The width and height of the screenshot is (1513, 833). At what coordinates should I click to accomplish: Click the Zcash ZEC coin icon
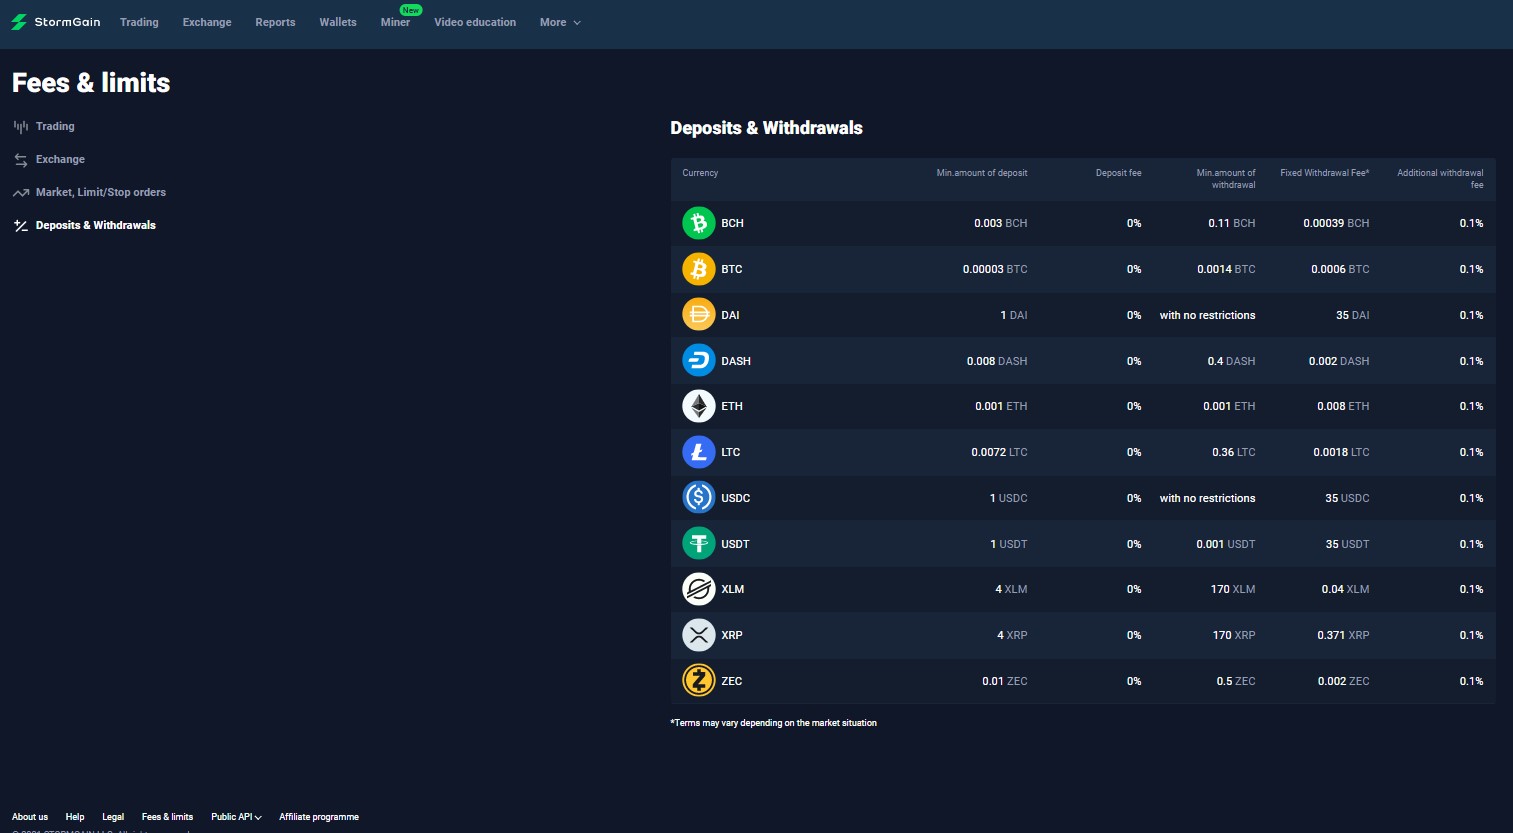point(698,681)
